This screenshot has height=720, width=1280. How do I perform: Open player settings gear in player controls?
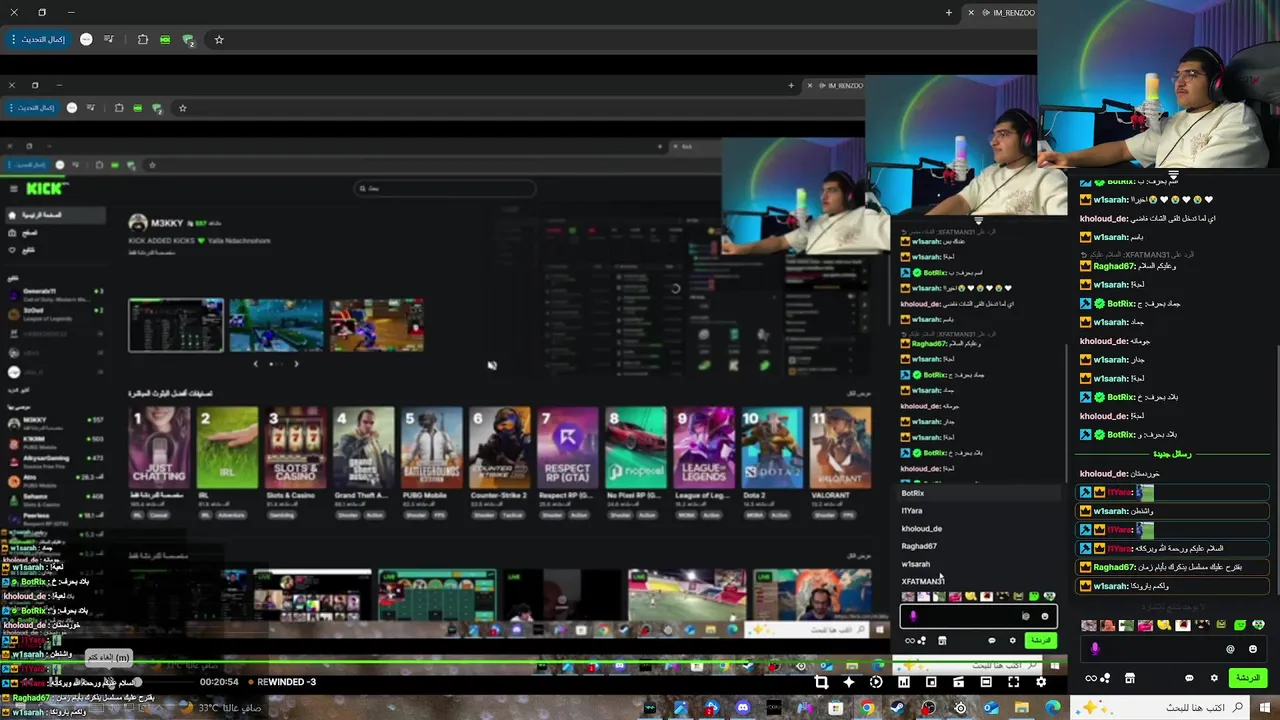1041,682
